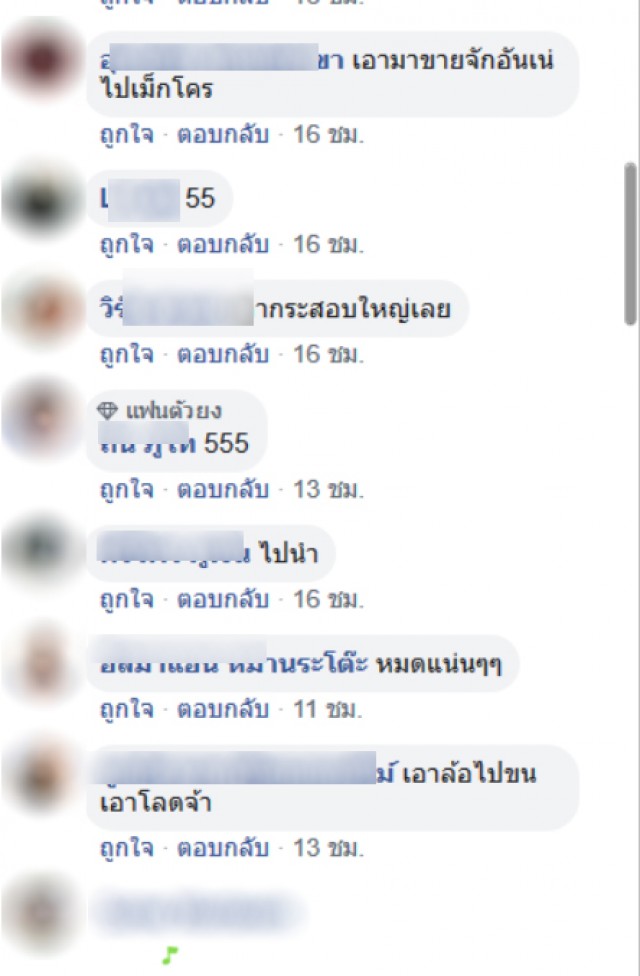Reply to the ไปนำ comment
The width and height of the screenshot is (640, 976).
point(223,599)
